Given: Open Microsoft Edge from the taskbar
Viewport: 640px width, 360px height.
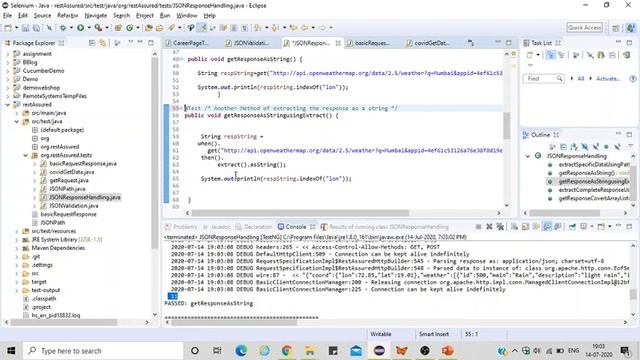Looking at the screenshot, I should (x=241, y=351).
